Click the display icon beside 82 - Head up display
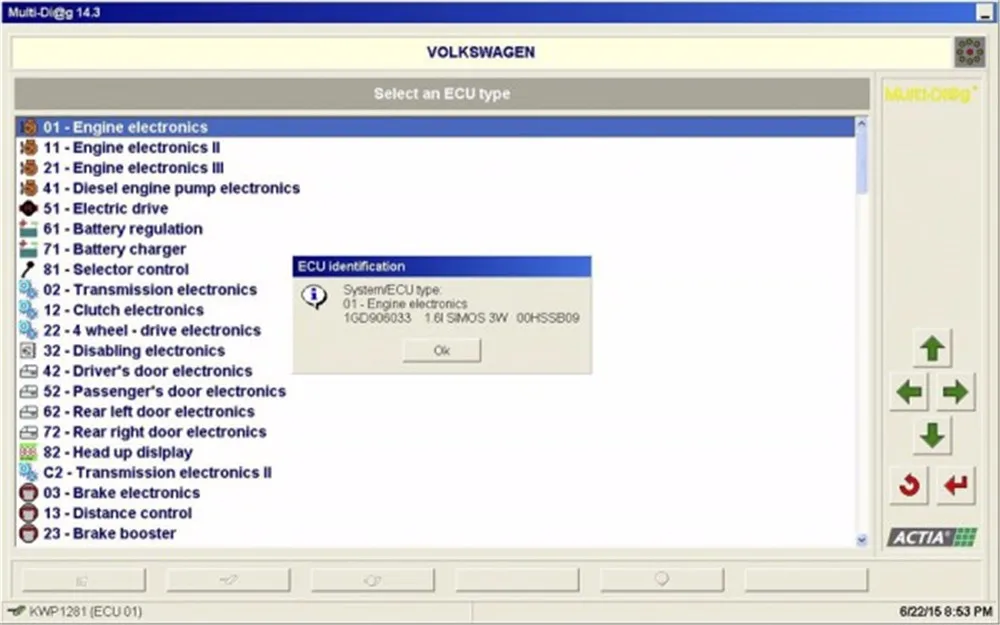The width and height of the screenshot is (1000, 625). coord(28,452)
